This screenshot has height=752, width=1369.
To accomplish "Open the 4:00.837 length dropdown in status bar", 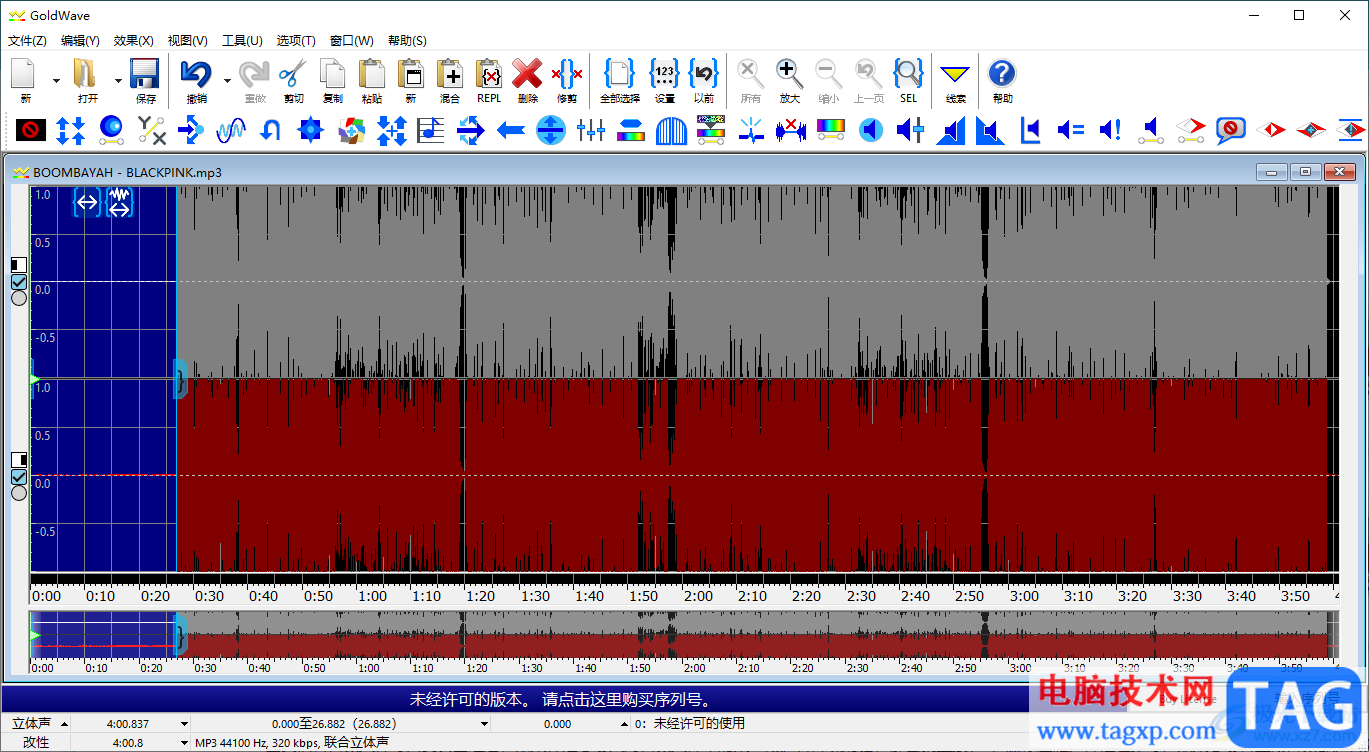I will click(184, 724).
